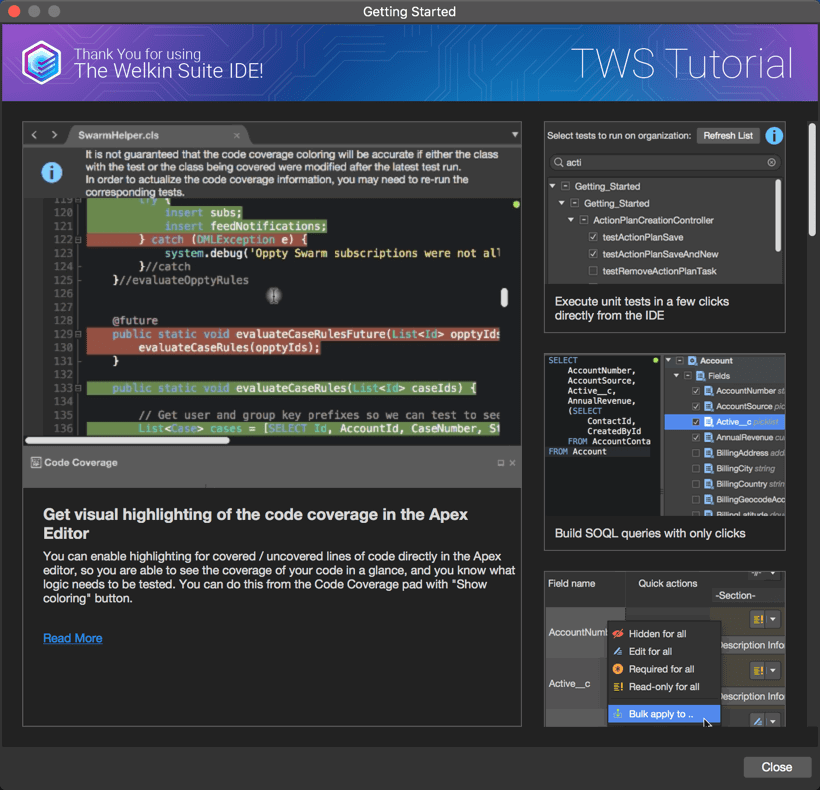820x790 pixels.
Task: Choose 'Hidden for all' from the quick actions menu
Action: tap(664, 634)
